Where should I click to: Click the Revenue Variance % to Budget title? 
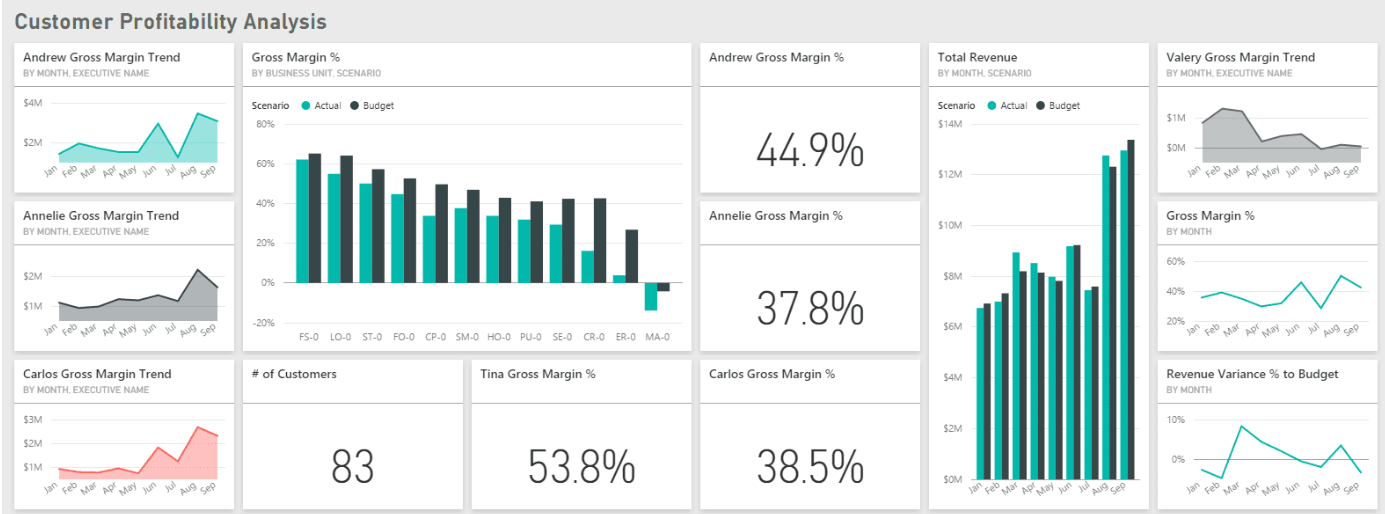click(x=1252, y=374)
